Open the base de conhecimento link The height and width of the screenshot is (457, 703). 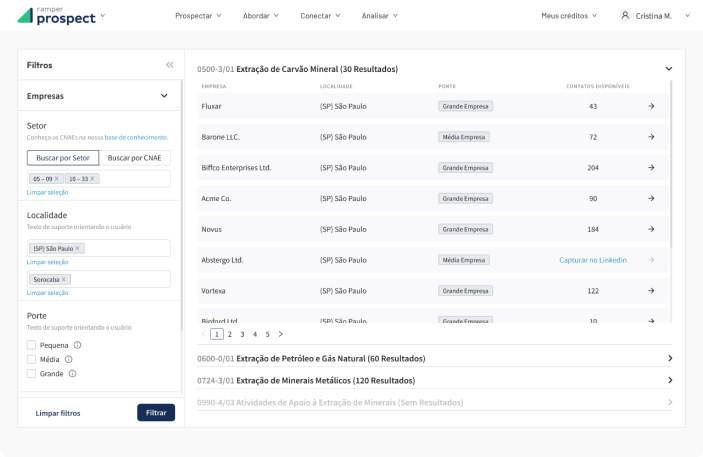pos(136,137)
